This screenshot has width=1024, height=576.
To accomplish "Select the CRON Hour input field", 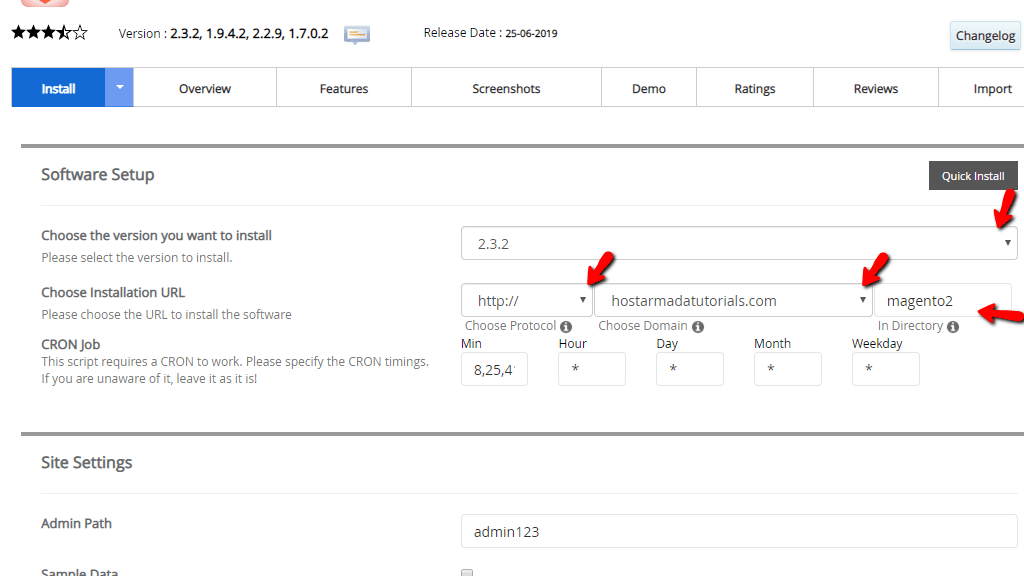I will (x=592, y=369).
